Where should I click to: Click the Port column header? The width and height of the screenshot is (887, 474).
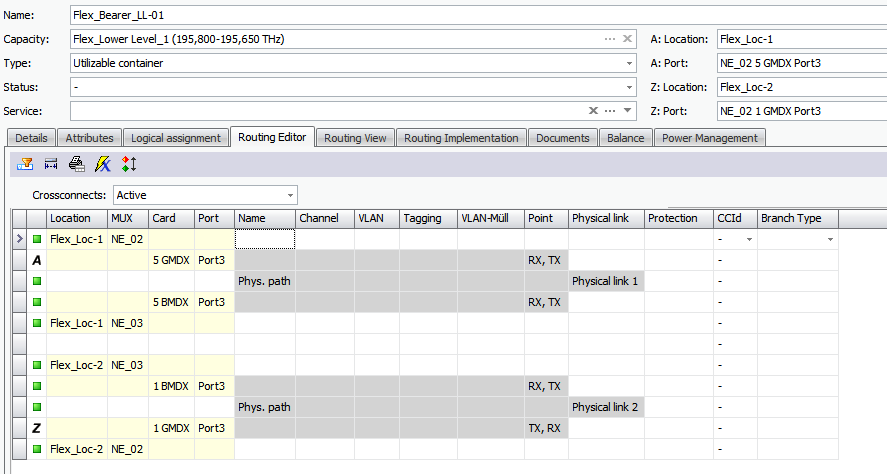[x=214, y=218]
